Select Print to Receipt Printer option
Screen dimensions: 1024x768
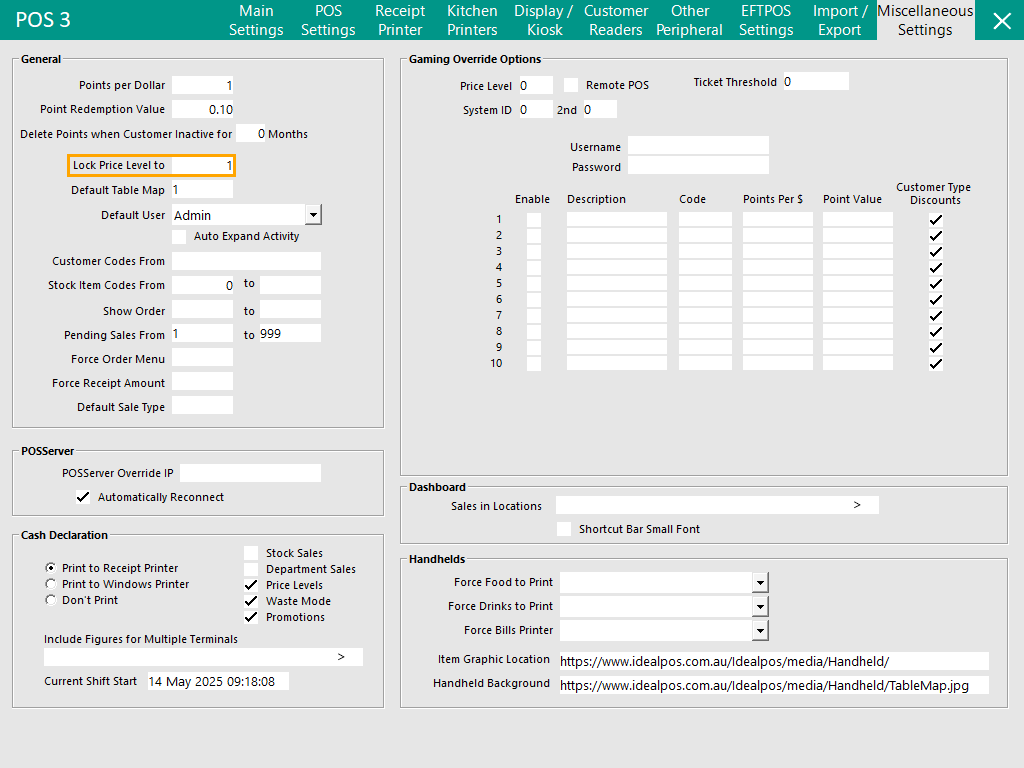[x=50, y=568]
